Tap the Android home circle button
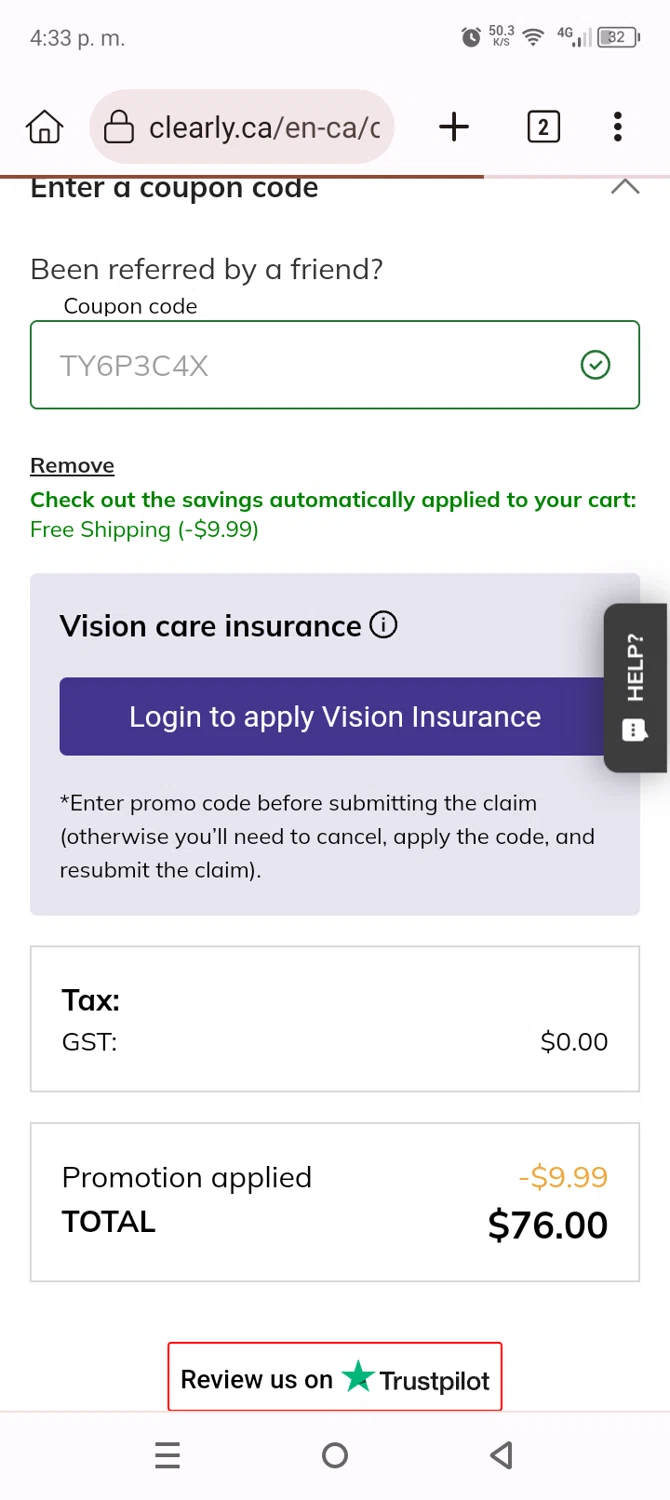The height and width of the screenshot is (1500, 670). (335, 1455)
